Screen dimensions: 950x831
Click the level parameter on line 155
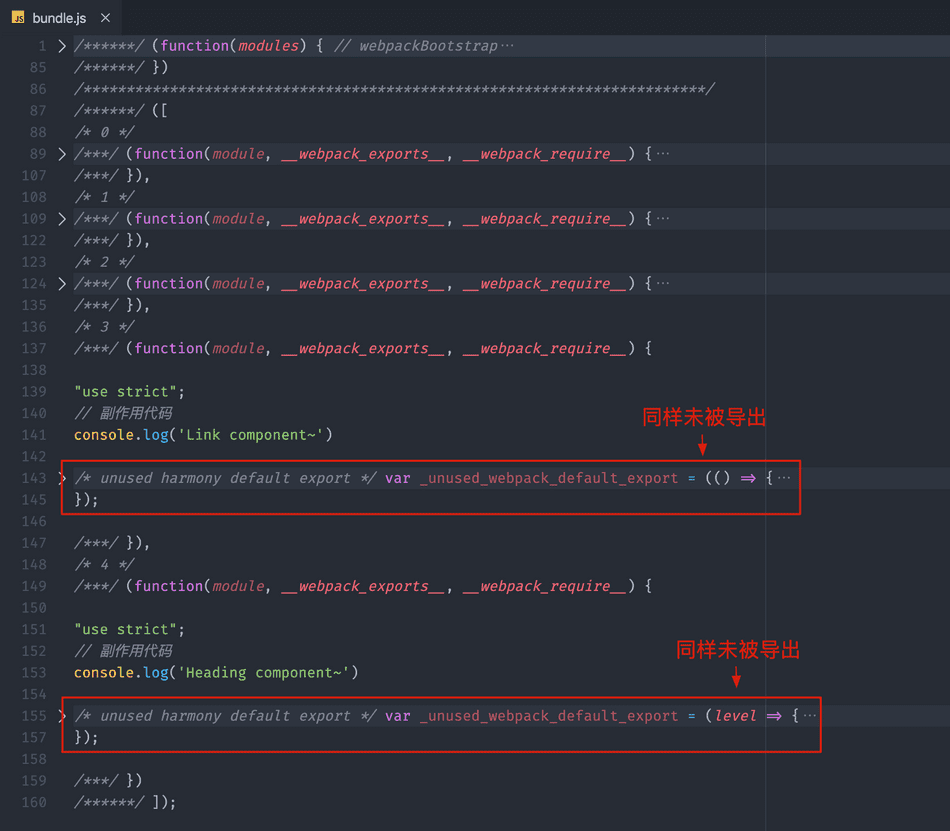735,716
